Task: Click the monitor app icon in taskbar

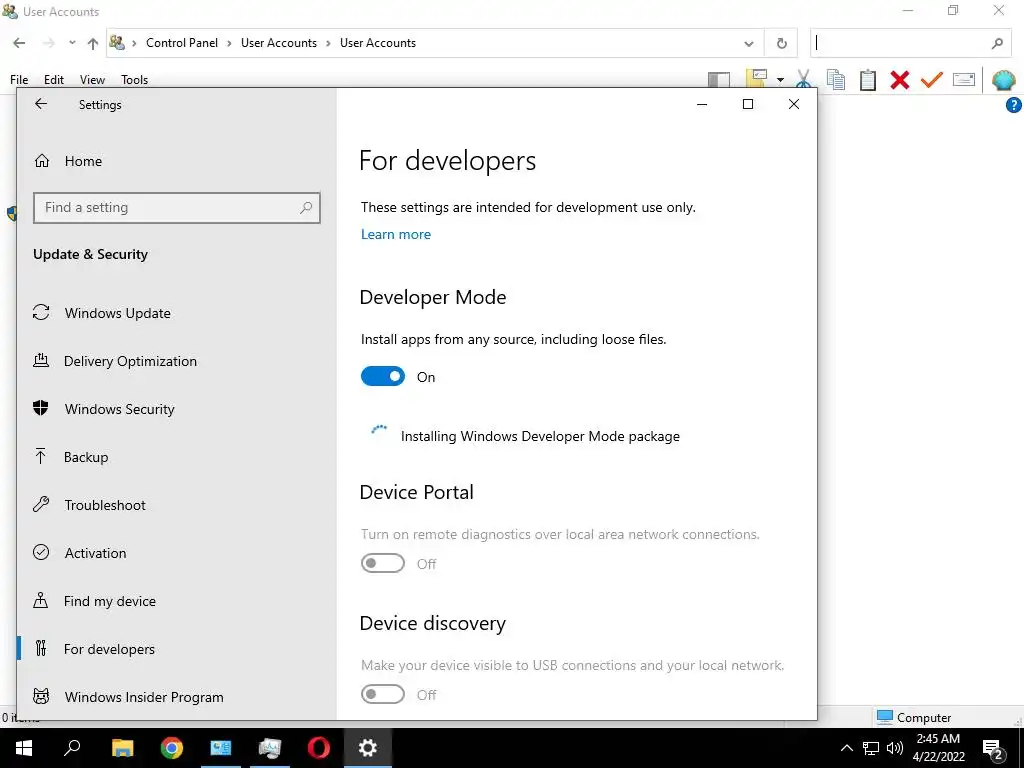Action: [x=270, y=748]
